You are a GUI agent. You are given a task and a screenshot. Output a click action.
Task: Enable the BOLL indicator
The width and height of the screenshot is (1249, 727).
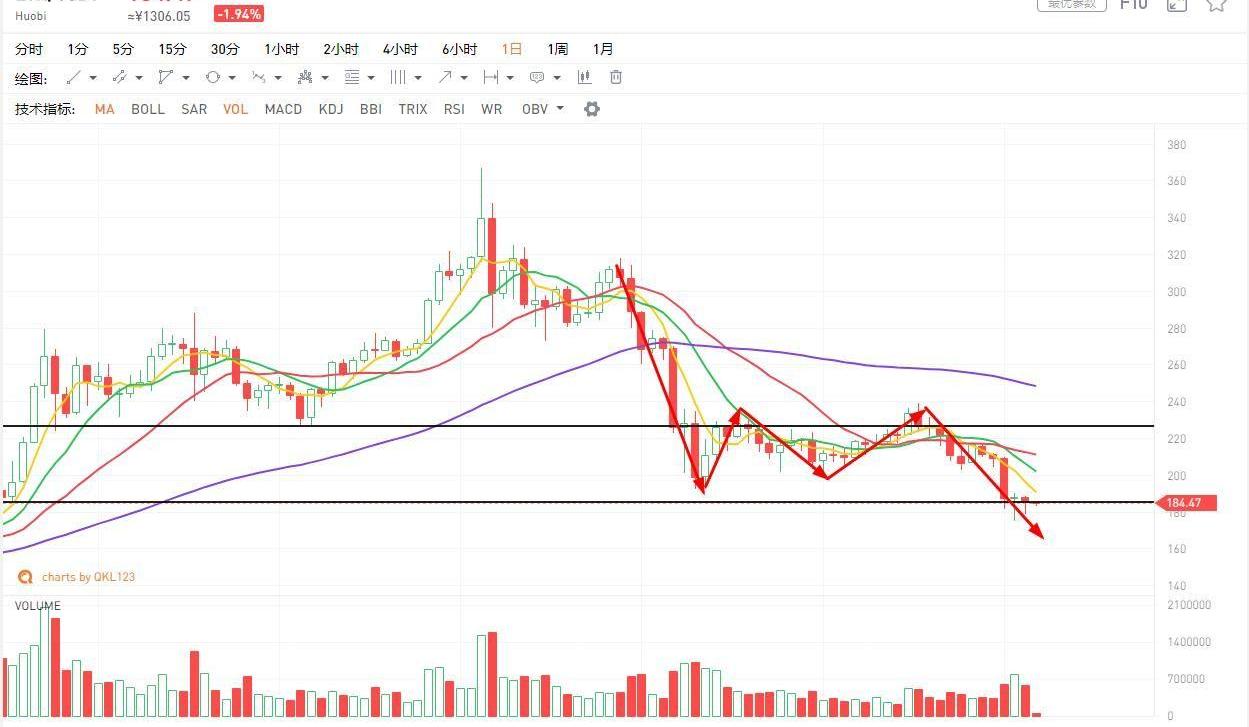[x=148, y=109]
